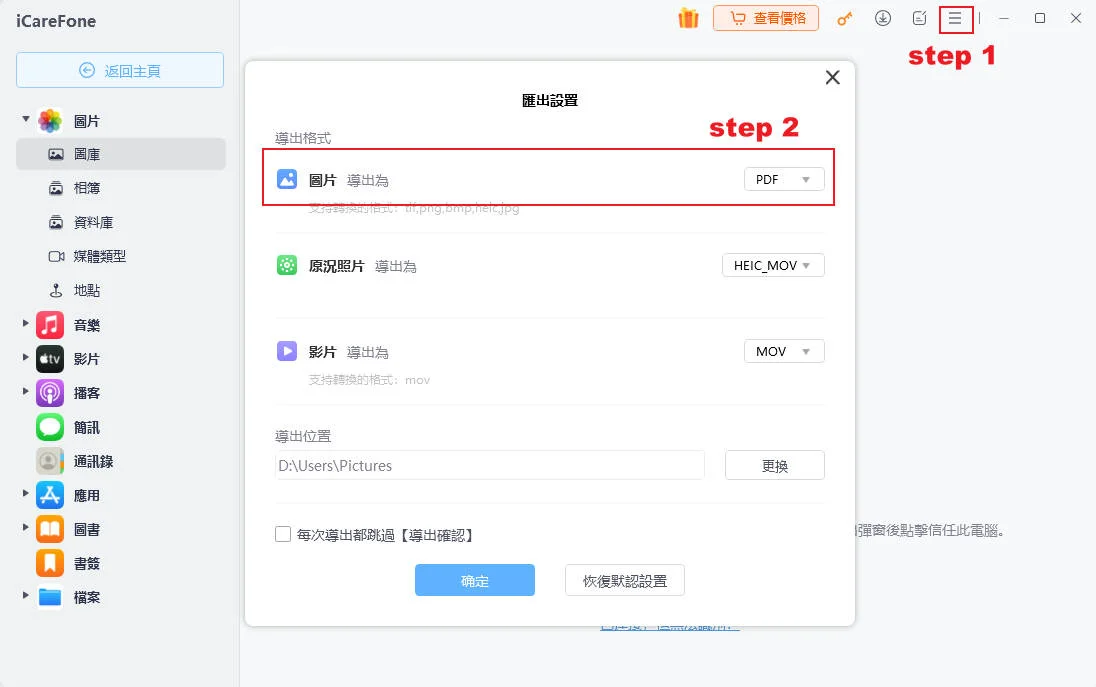Screen dimensions: 1096x687
Task: Close the 匯出設置 dialog
Action: [832, 78]
